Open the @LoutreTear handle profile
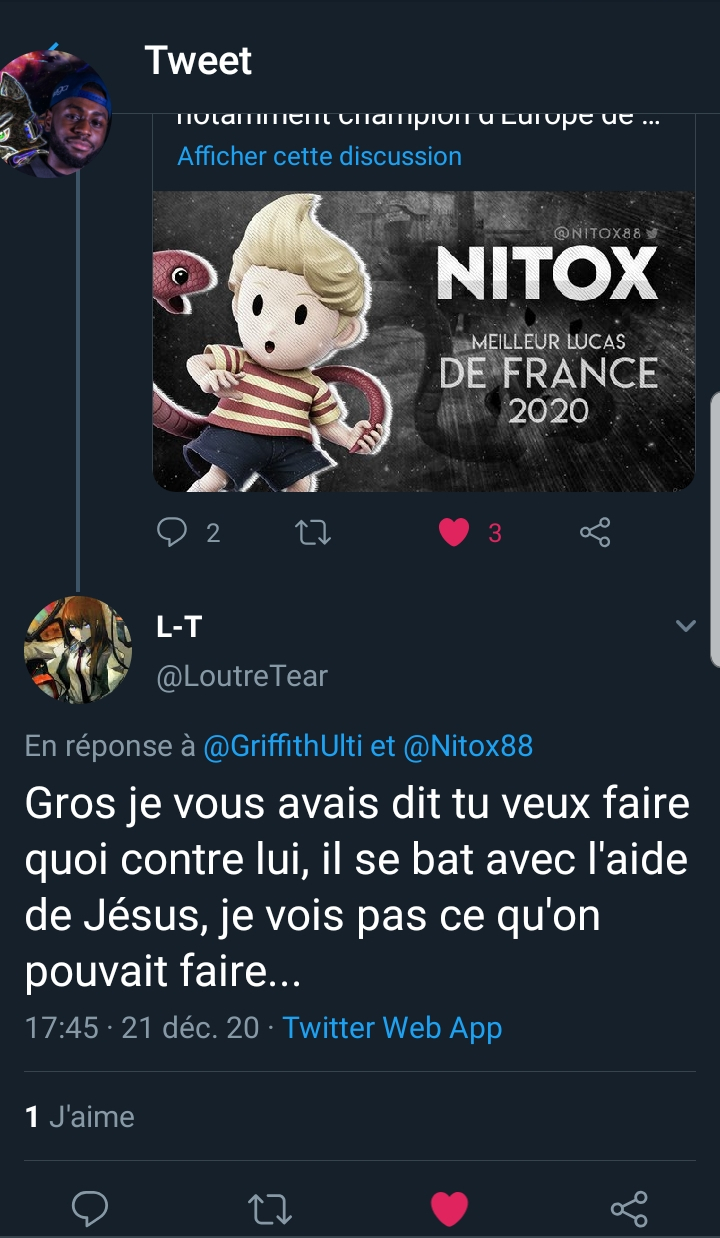The width and height of the screenshot is (720, 1238). point(242,676)
